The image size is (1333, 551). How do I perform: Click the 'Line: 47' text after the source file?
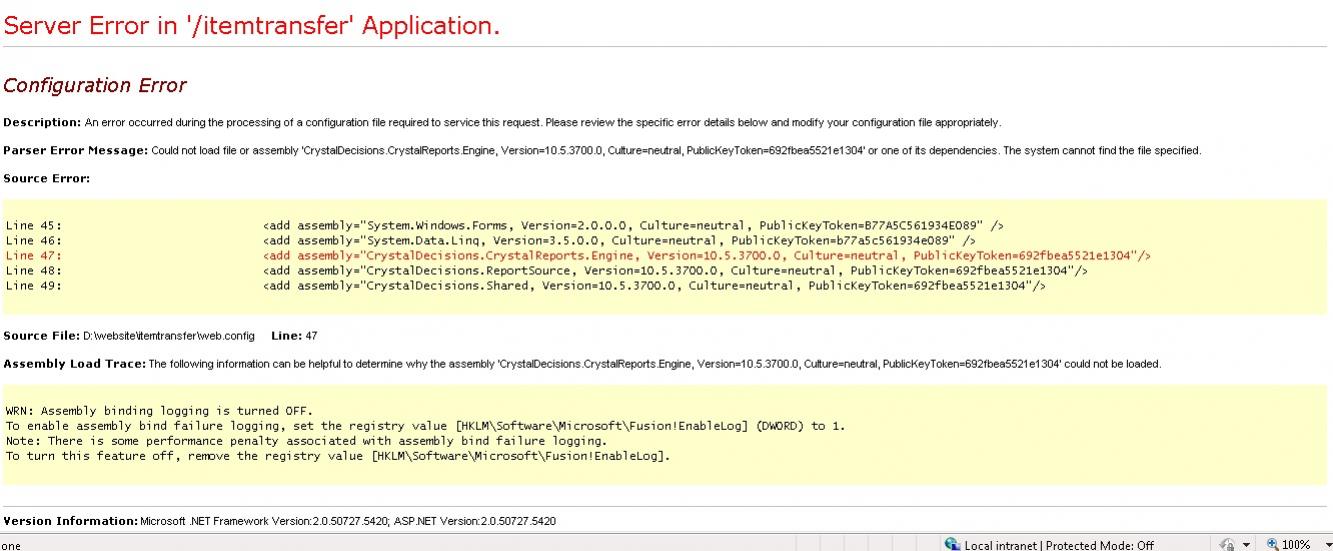(294, 336)
